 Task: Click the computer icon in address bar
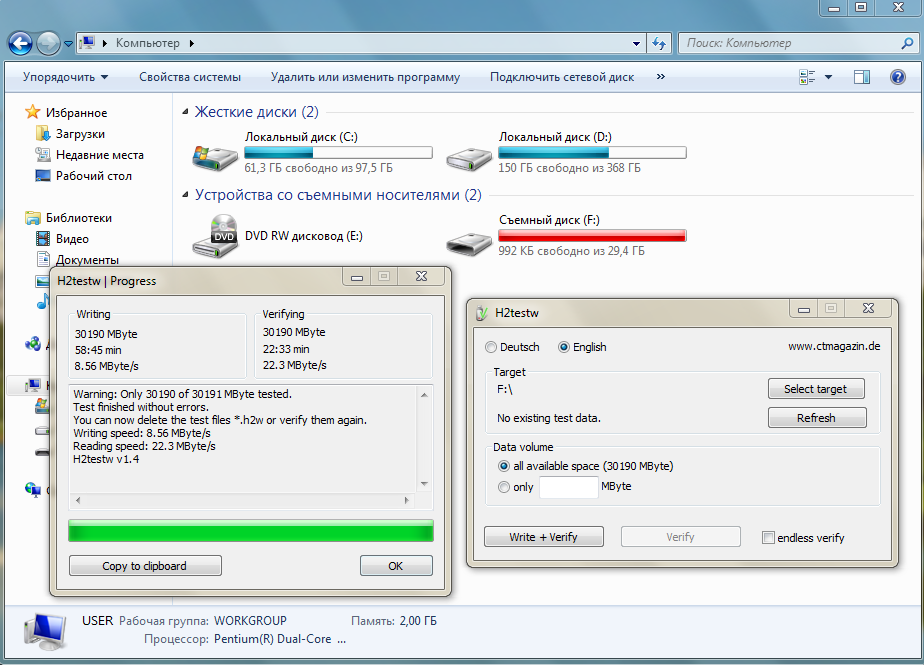[88, 42]
